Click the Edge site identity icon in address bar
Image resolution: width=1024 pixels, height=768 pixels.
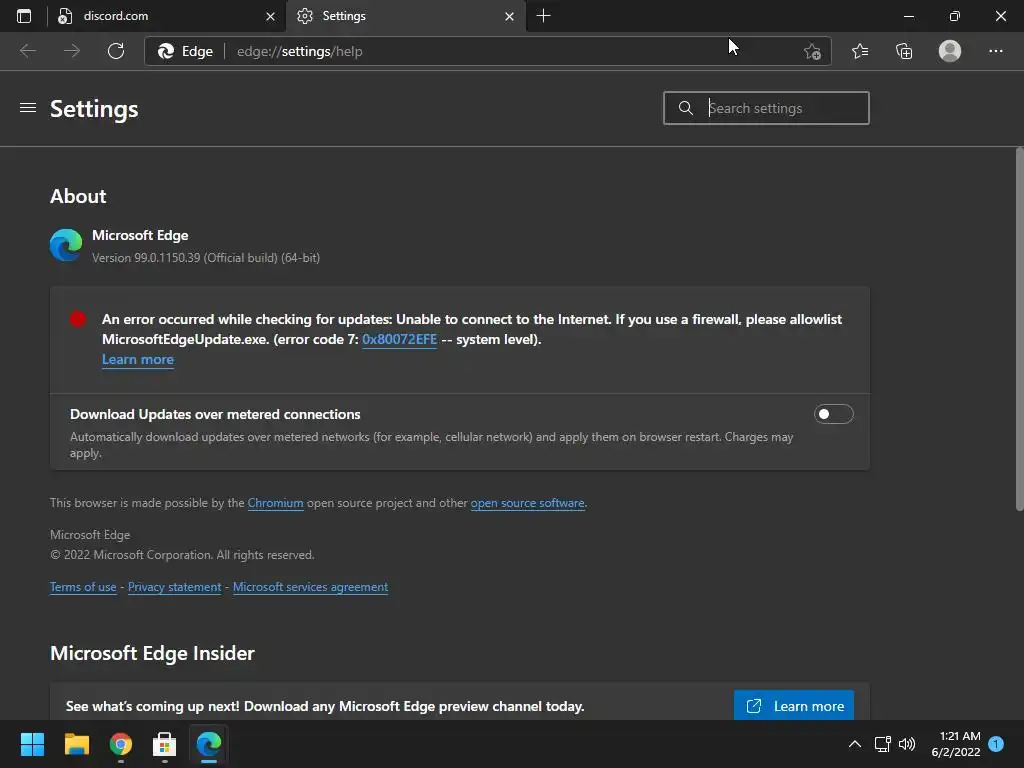[185, 51]
